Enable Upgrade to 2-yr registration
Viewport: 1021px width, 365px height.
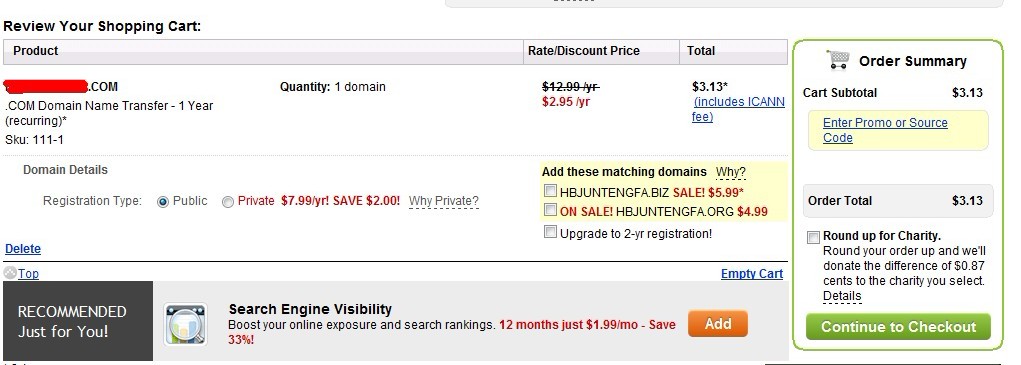point(551,232)
